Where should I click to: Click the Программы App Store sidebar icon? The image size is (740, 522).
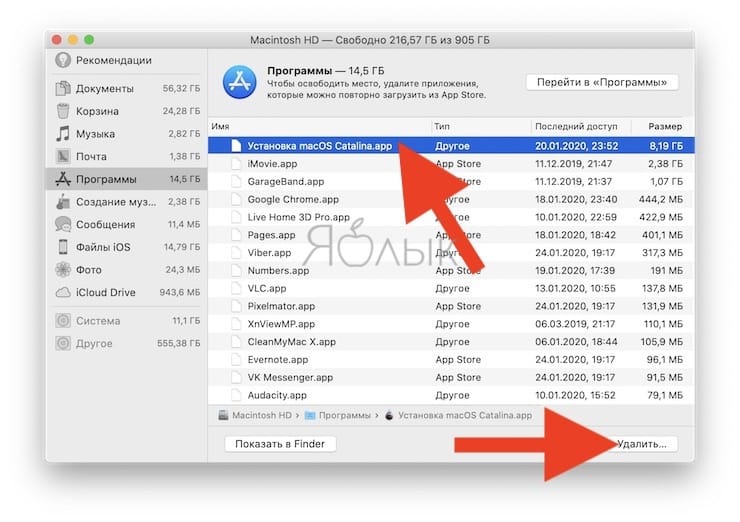click(63, 179)
